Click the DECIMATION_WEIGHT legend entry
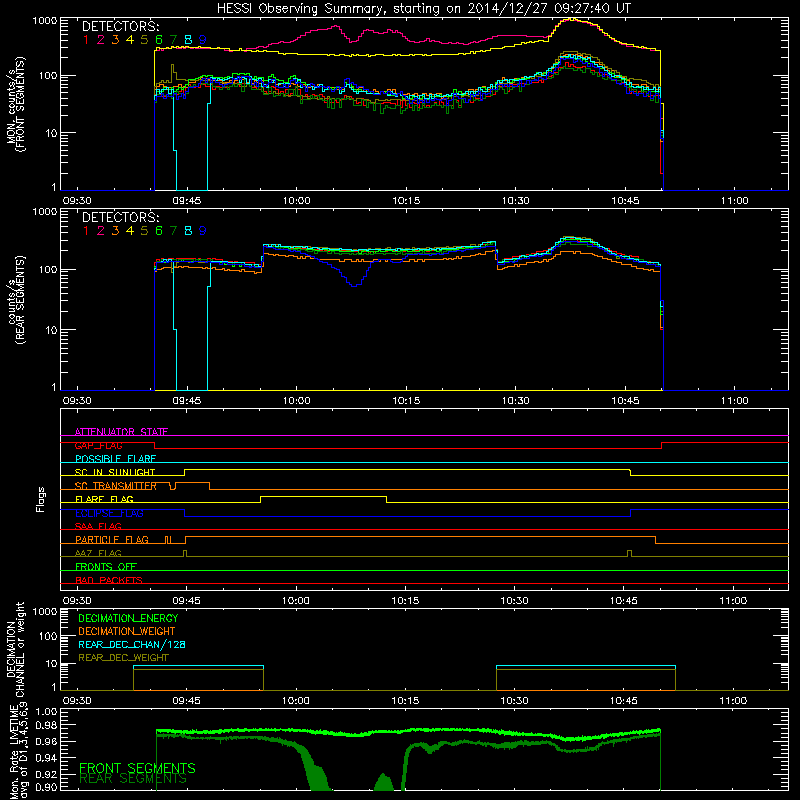 (x=127, y=631)
